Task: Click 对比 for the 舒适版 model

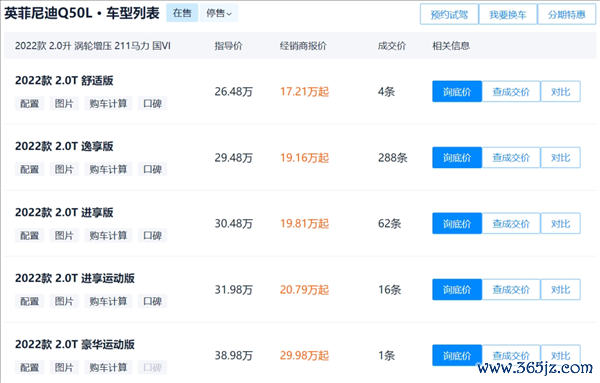Action: pos(561,91)
